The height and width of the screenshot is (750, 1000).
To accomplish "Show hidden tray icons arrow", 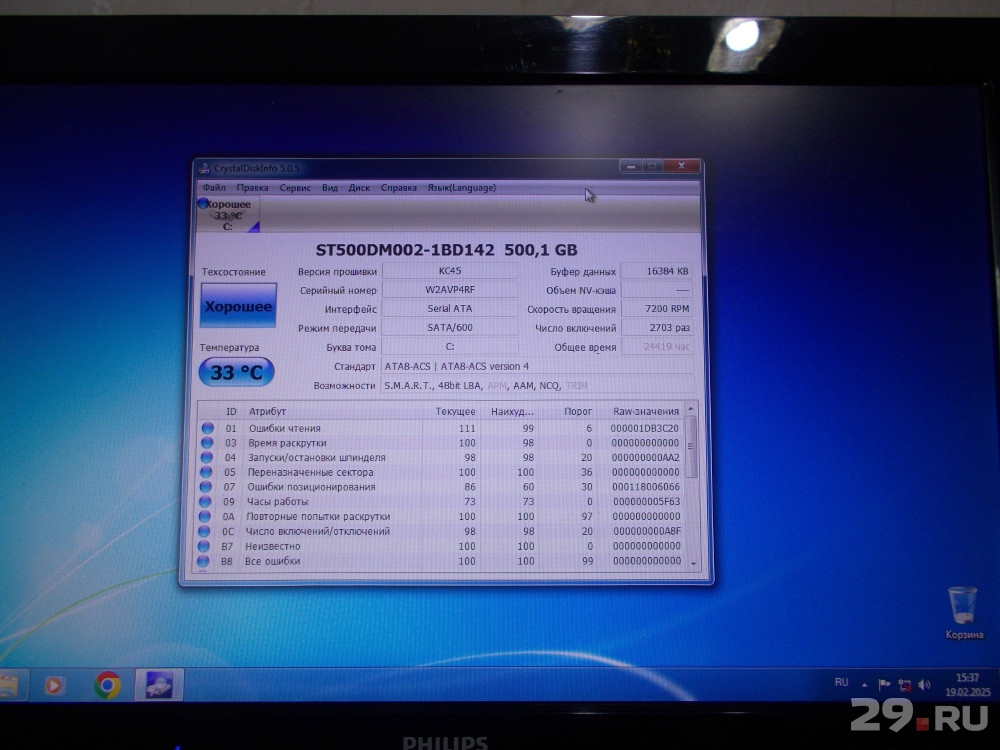I will (864, 685).
